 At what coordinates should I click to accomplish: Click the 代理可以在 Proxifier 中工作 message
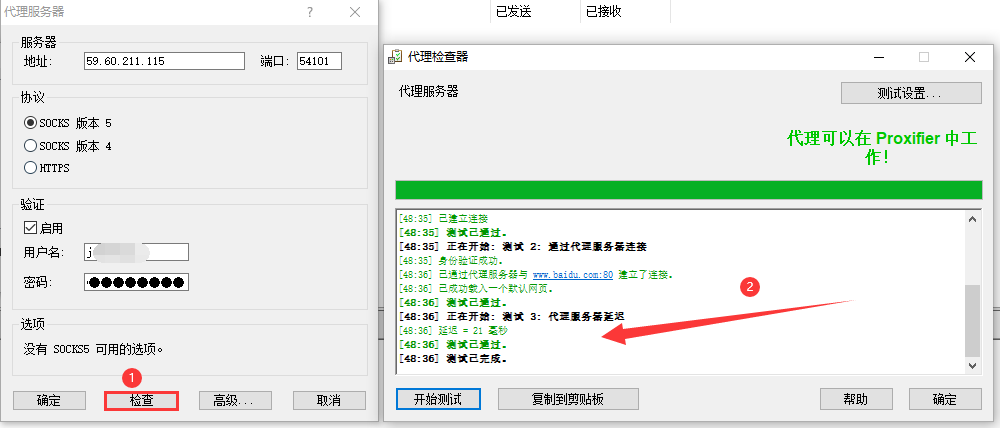[x=881, y=148]
